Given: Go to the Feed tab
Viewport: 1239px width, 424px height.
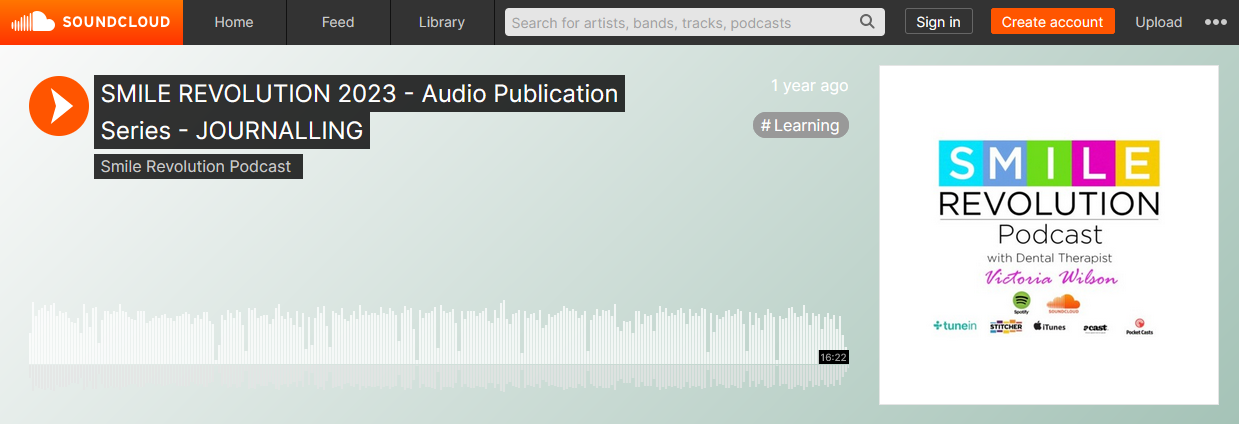Looking at the screenshot, I should (338, 22).
